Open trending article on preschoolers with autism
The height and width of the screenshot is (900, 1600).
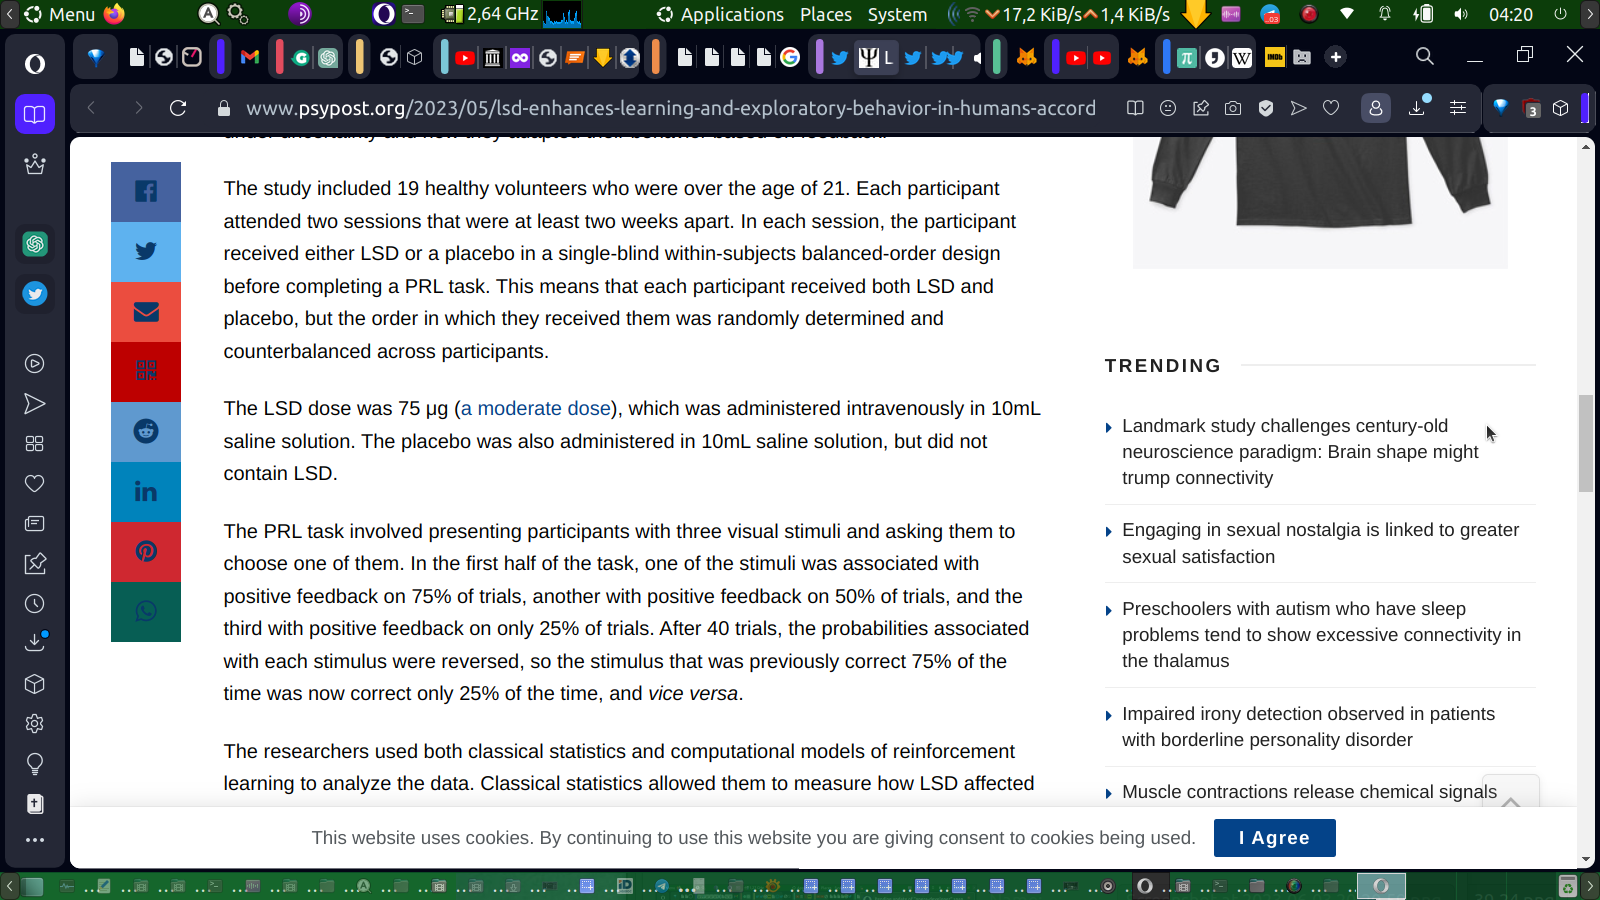[1321, 635]
